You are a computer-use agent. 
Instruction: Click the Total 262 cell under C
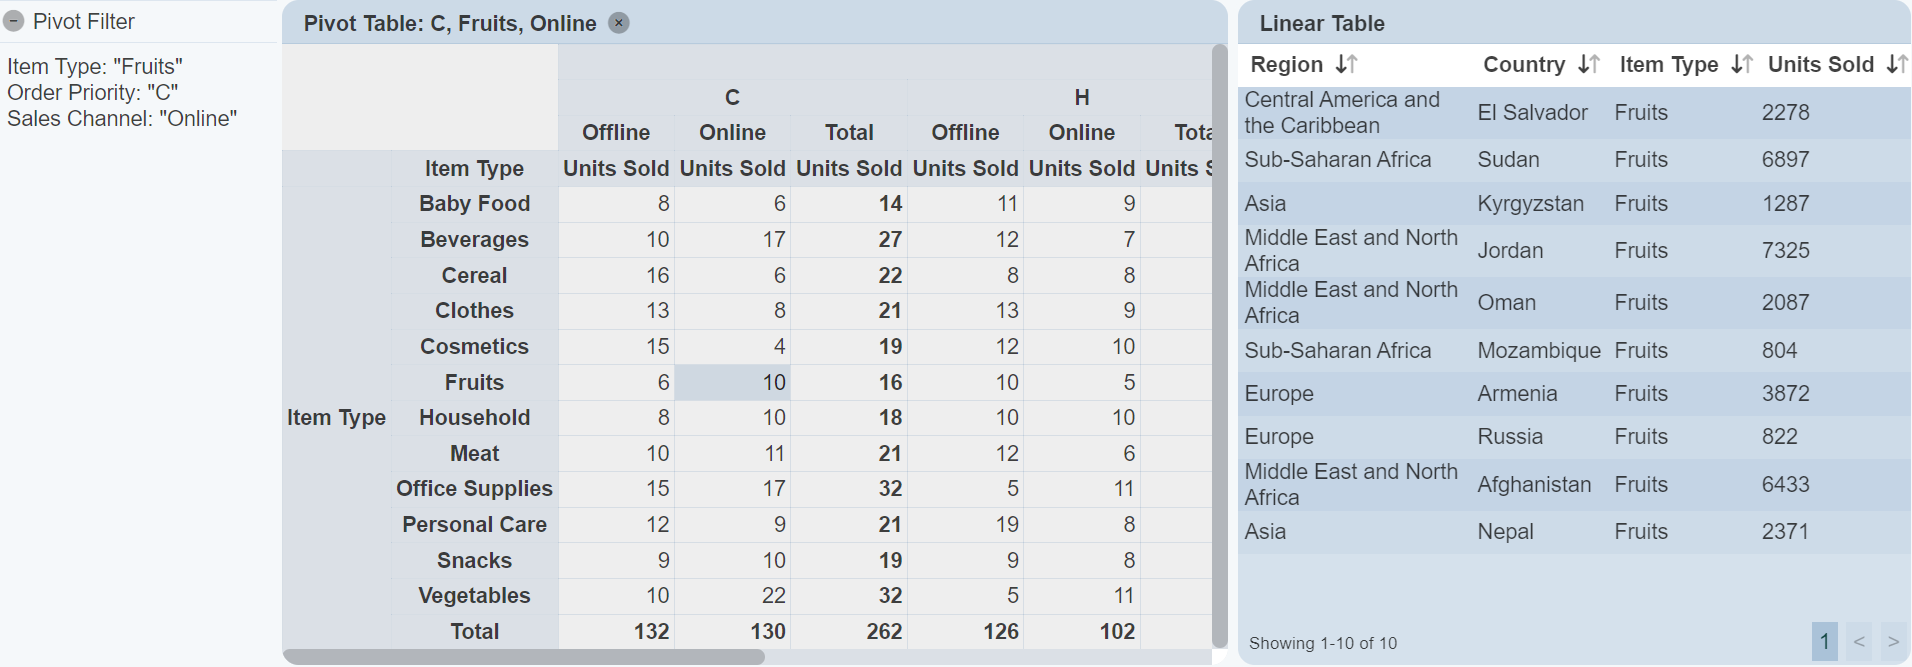coord(849,632)
